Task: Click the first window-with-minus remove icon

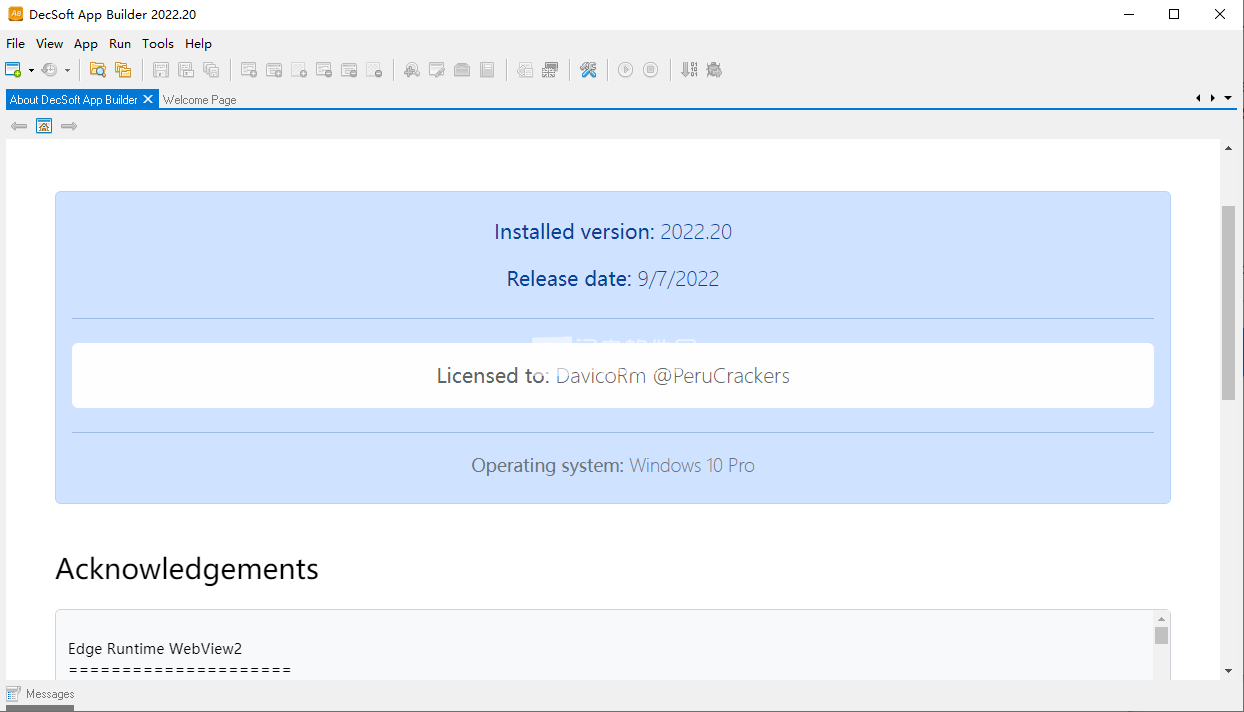Action: coord(324,70)
